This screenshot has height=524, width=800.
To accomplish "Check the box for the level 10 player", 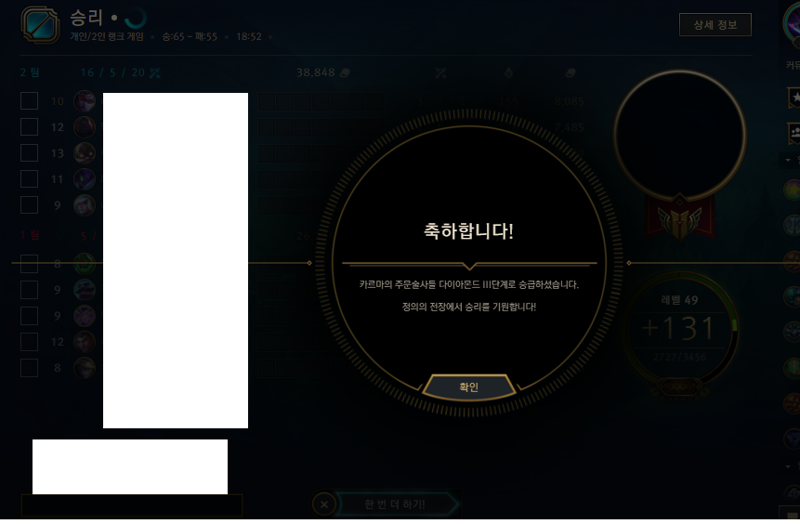I will (x=29, y=101).
